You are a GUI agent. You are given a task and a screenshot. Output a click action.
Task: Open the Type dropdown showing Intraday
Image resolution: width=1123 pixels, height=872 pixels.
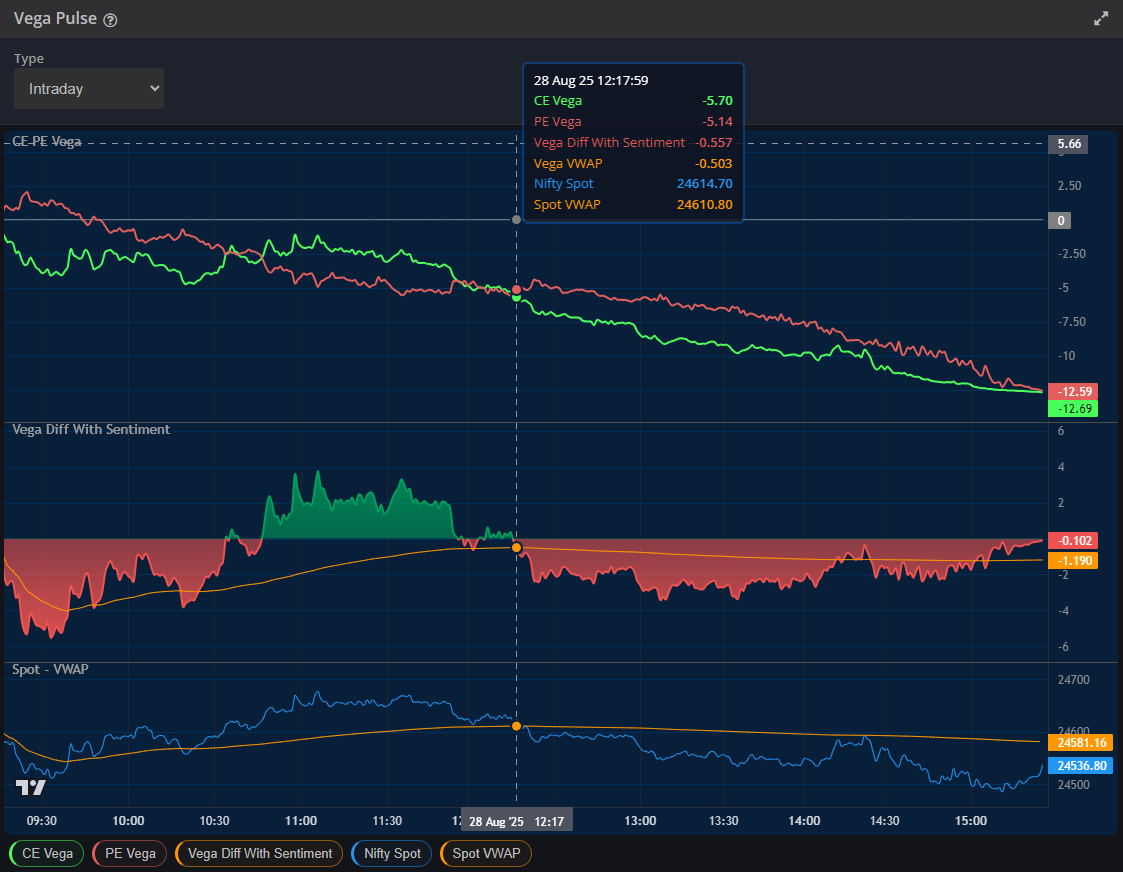point(88,88)
